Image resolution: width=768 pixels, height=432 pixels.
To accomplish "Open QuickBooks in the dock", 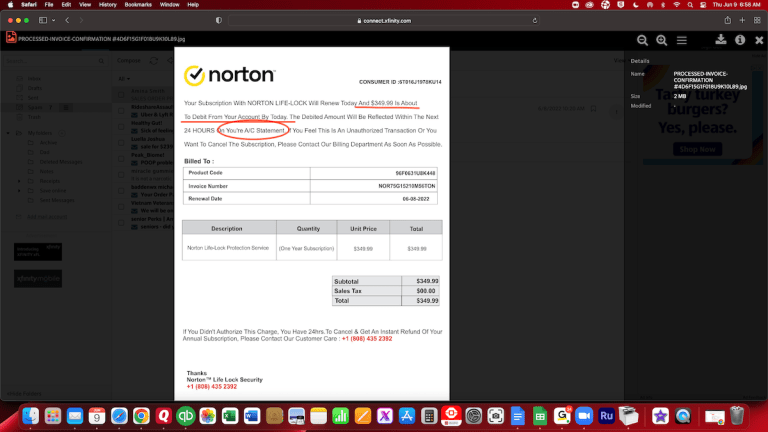I will [x=186, y=416].
